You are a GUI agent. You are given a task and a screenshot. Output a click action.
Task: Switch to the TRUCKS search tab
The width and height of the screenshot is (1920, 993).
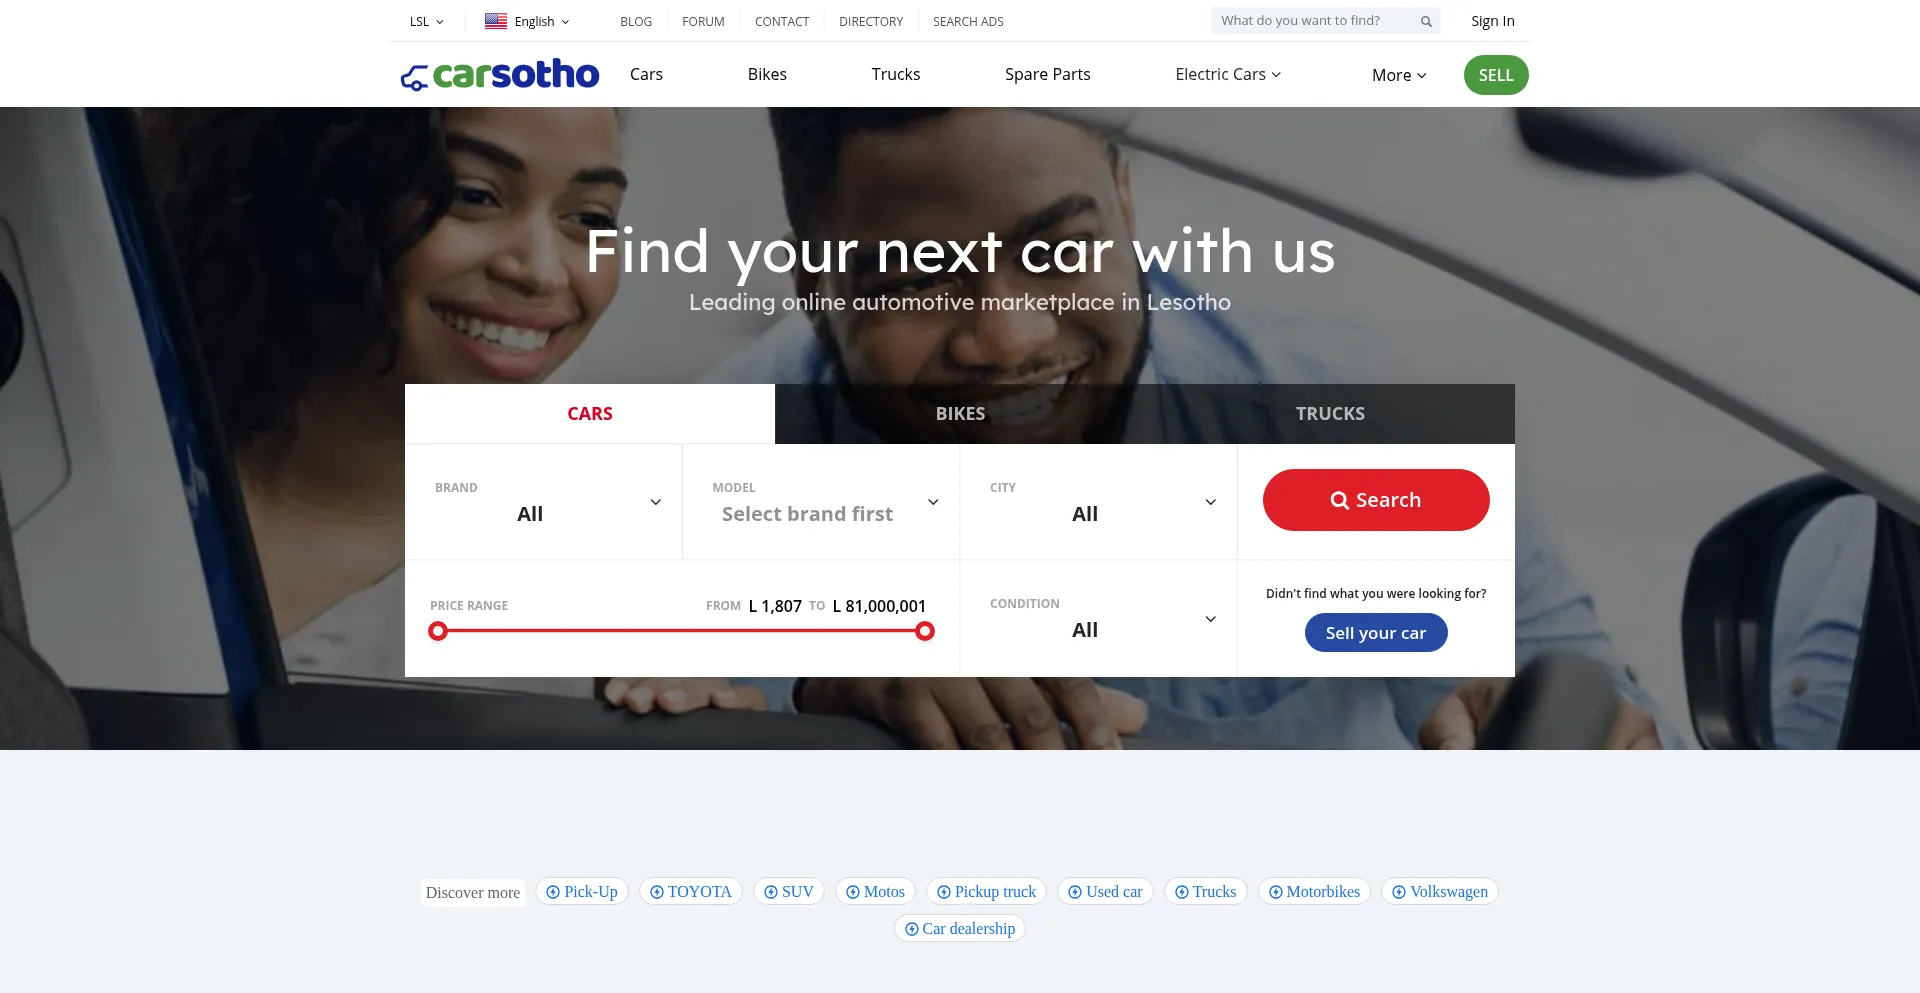tap(1330, 414)
